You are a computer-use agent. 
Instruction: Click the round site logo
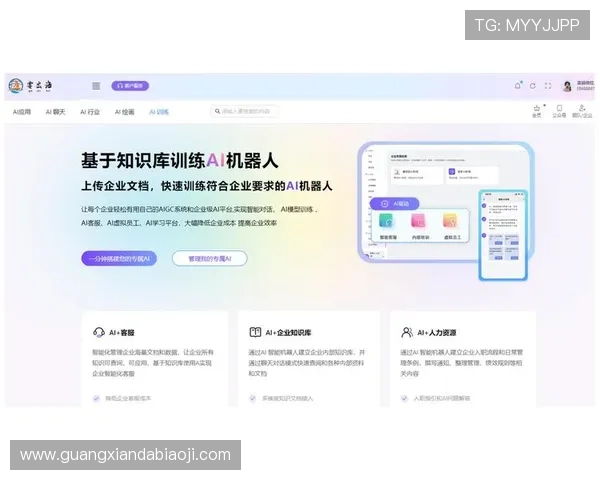pos(16,86)
